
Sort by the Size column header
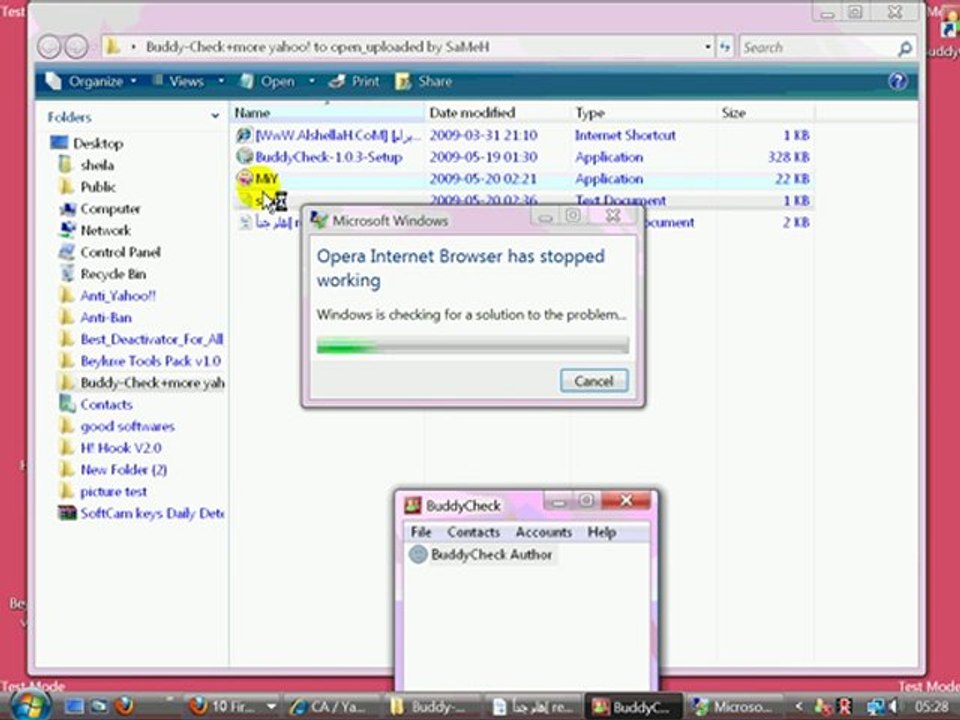[765, 113]
